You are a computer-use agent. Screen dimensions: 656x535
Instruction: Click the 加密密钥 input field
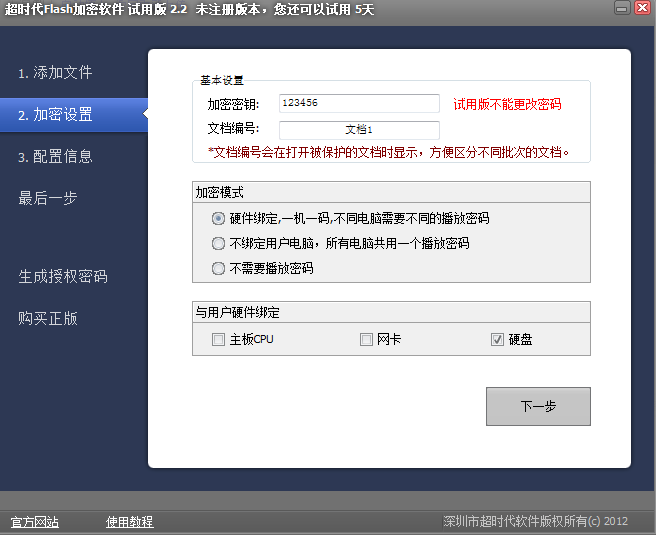coord(358,104)
